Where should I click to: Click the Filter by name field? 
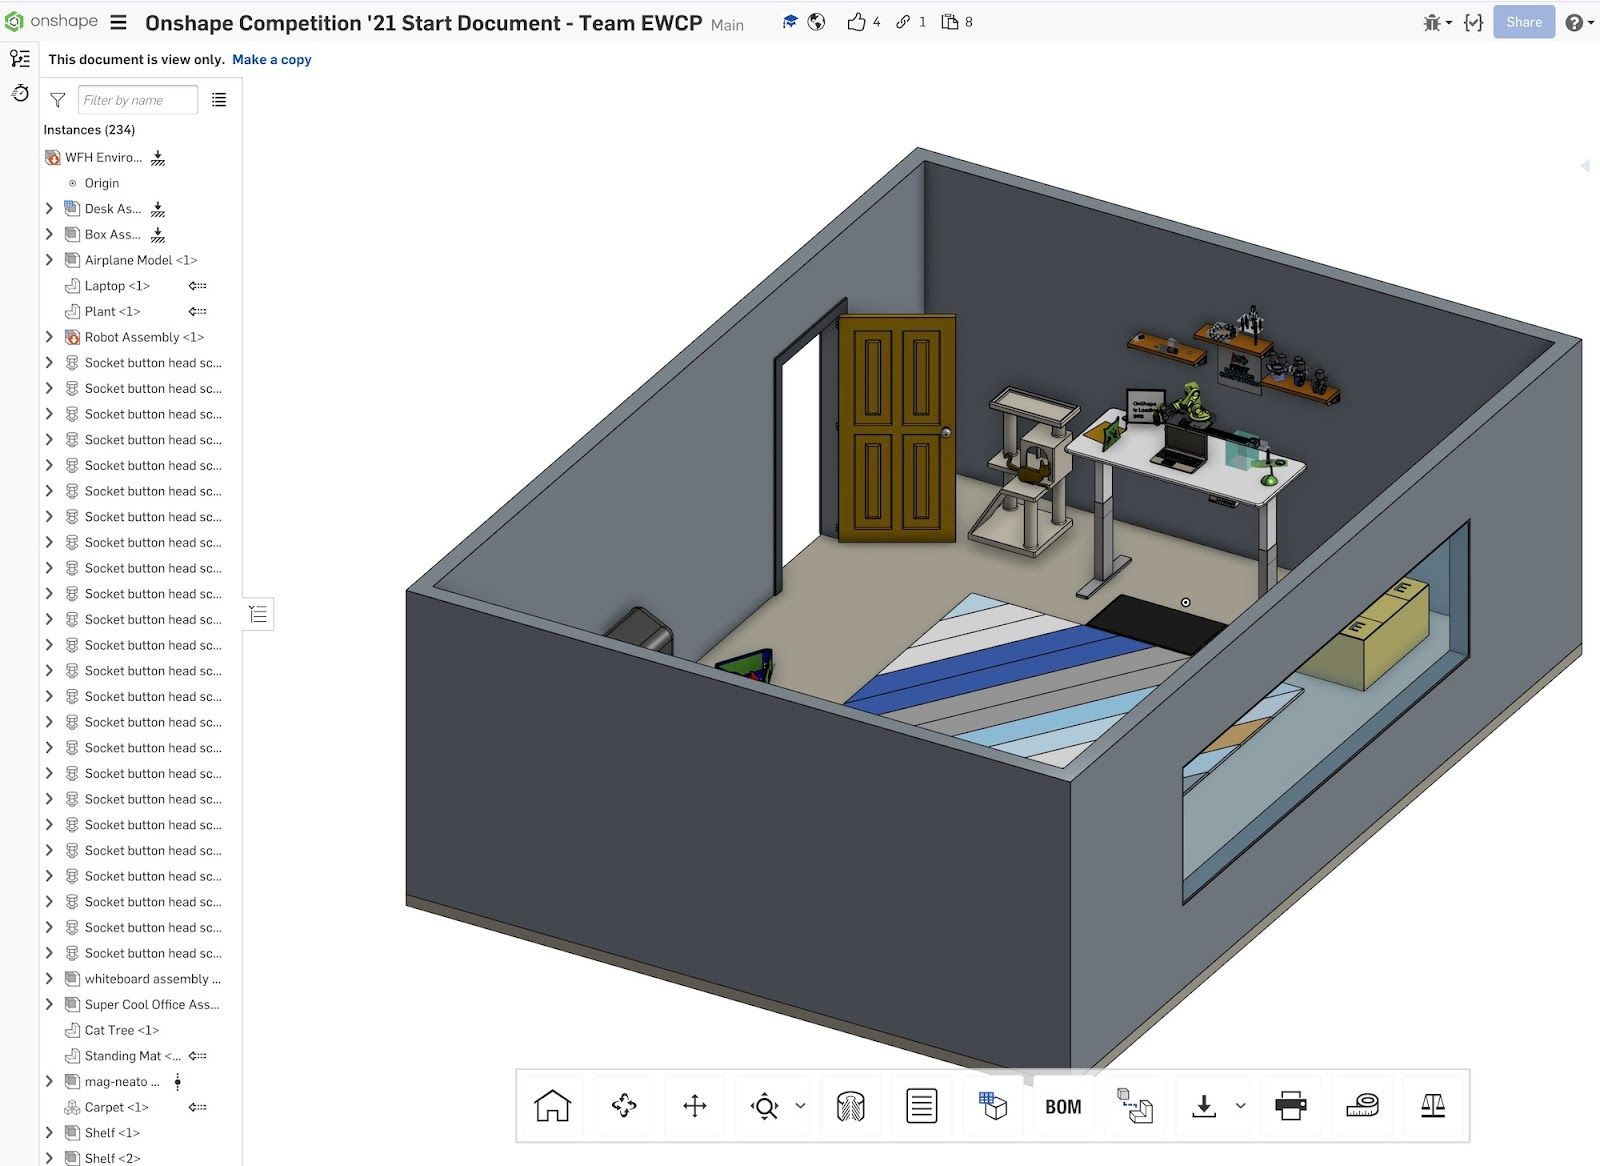pyautogui.click(x=137, y=100)
